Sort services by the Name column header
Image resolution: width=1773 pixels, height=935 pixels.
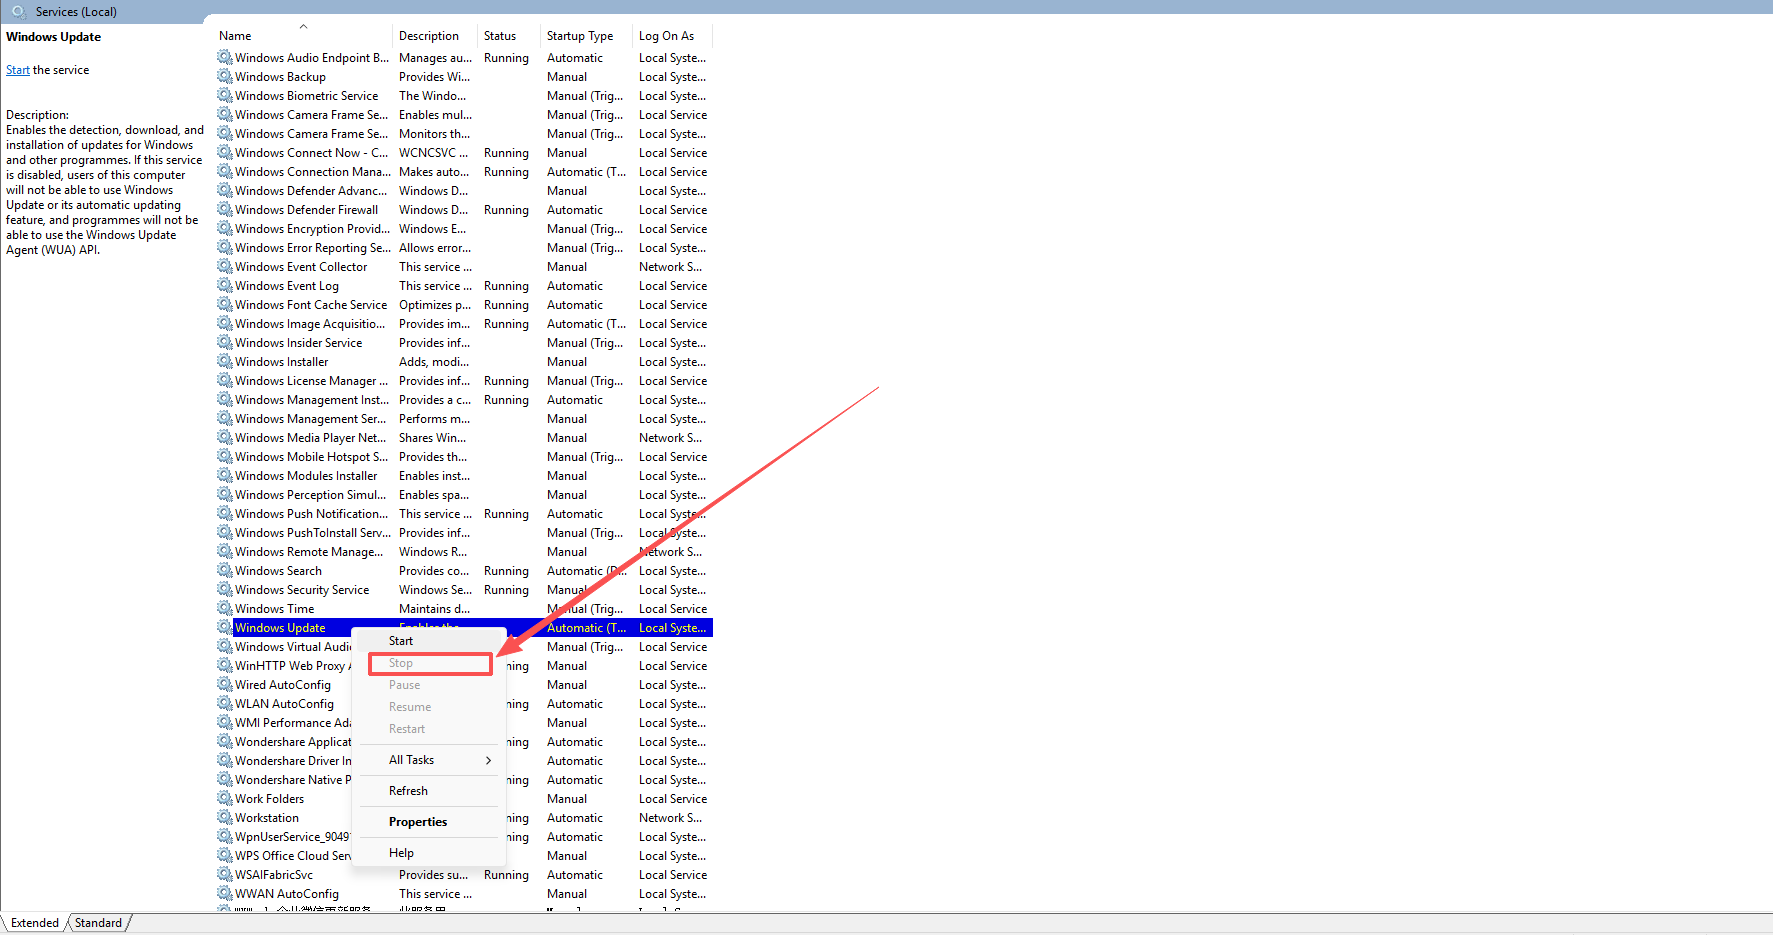pyautogui.click(x=236, y=36)
